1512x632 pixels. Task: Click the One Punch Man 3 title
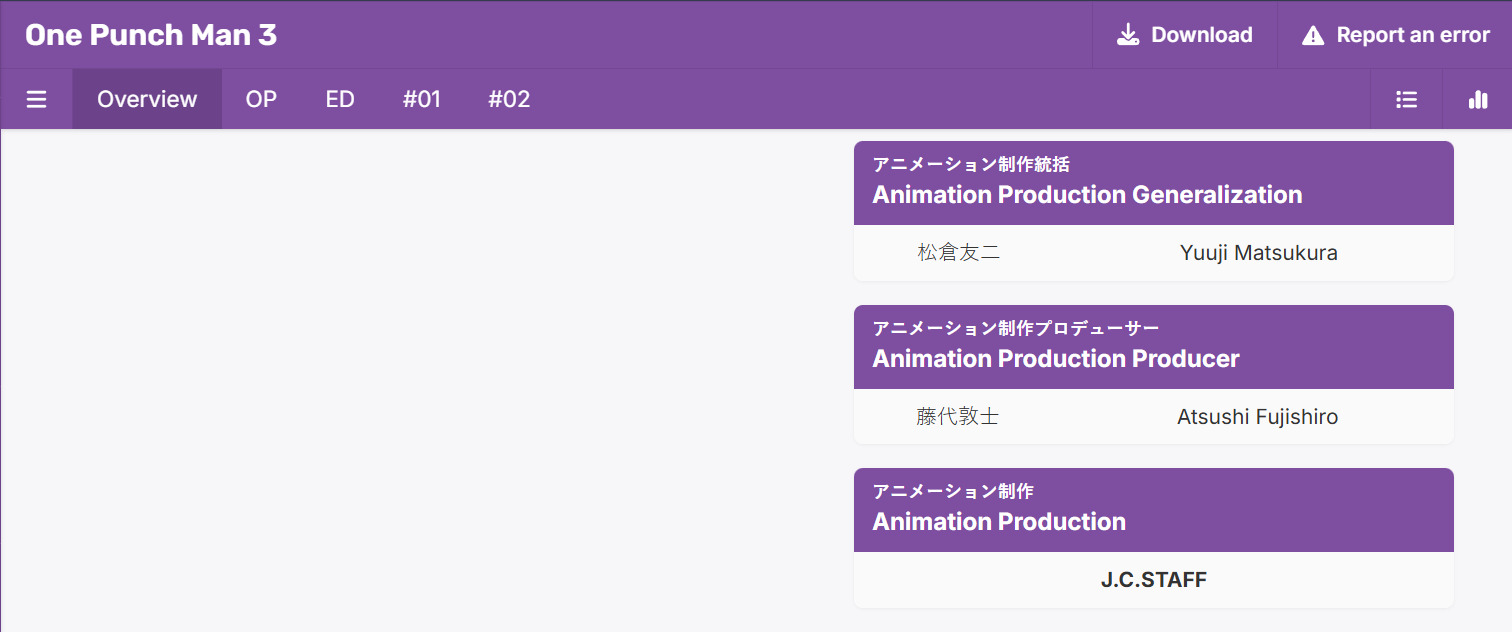pyautogui.click(x=151, y=35)
